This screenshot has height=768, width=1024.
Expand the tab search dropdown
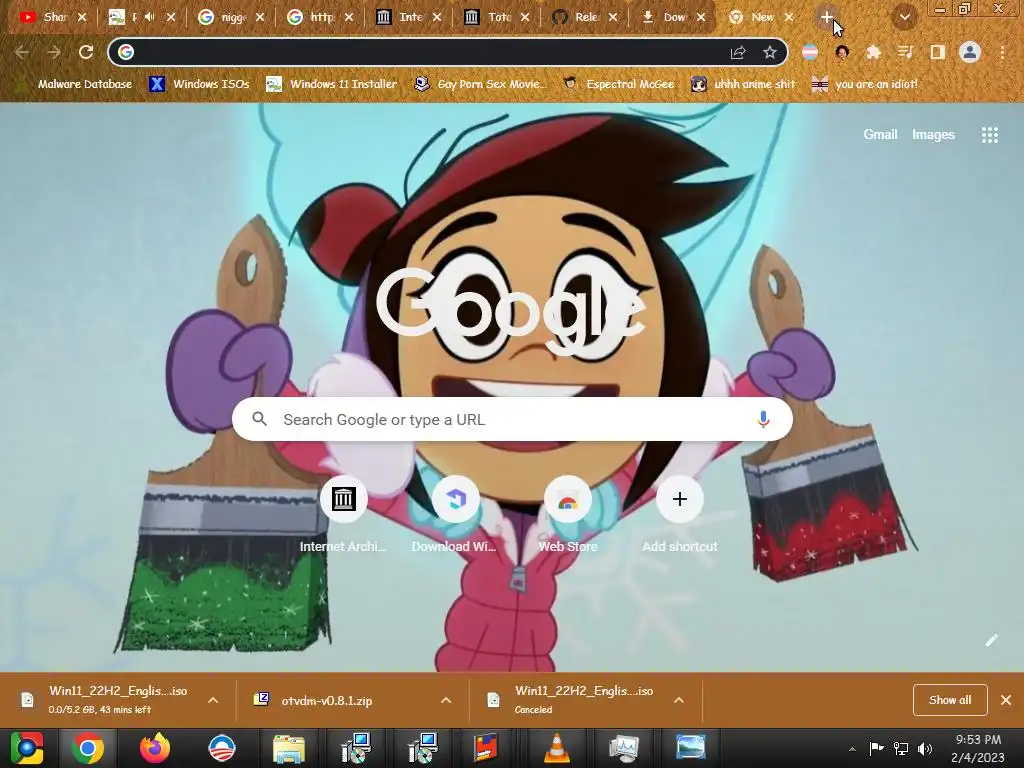904,18
